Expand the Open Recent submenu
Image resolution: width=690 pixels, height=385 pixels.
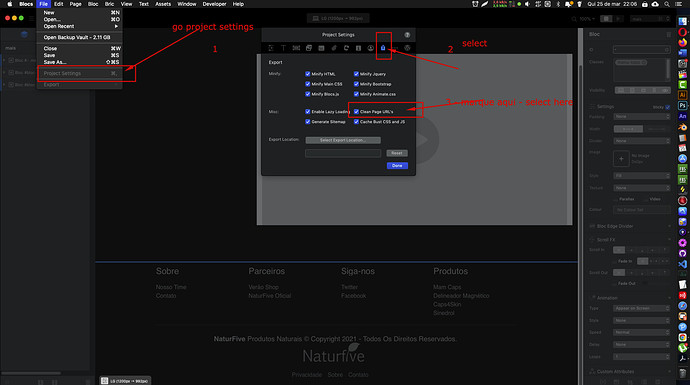(x=79, y=26)
